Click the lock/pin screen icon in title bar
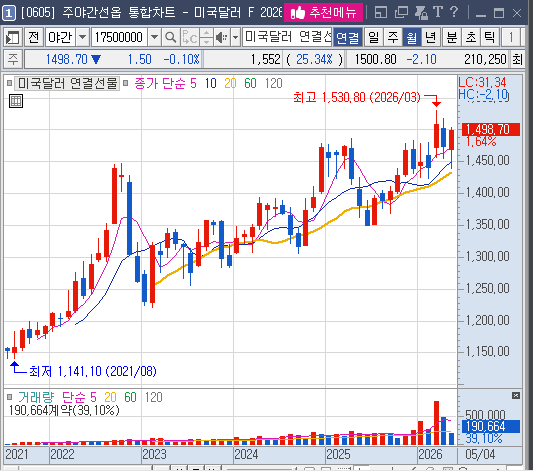The image size is (533, 471). (421, 13)
